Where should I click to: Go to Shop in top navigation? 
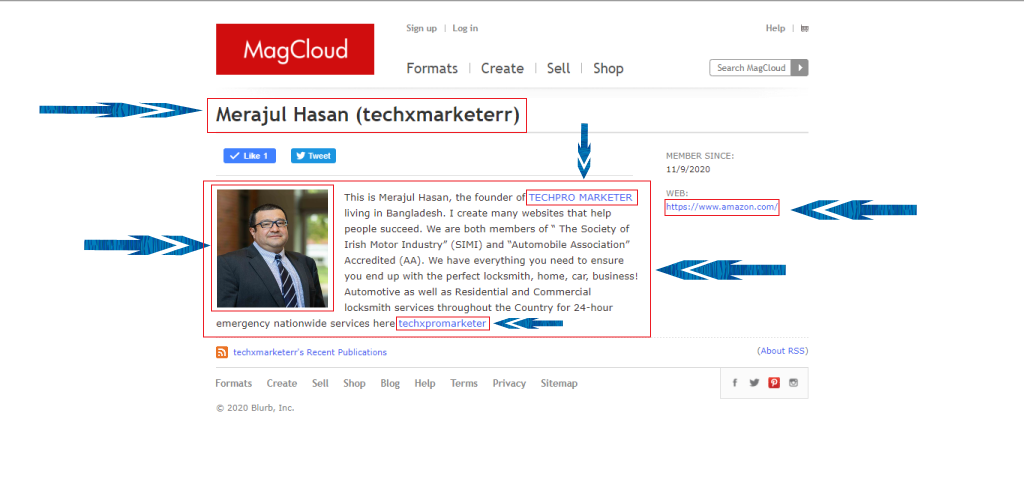tap(608, 68)
